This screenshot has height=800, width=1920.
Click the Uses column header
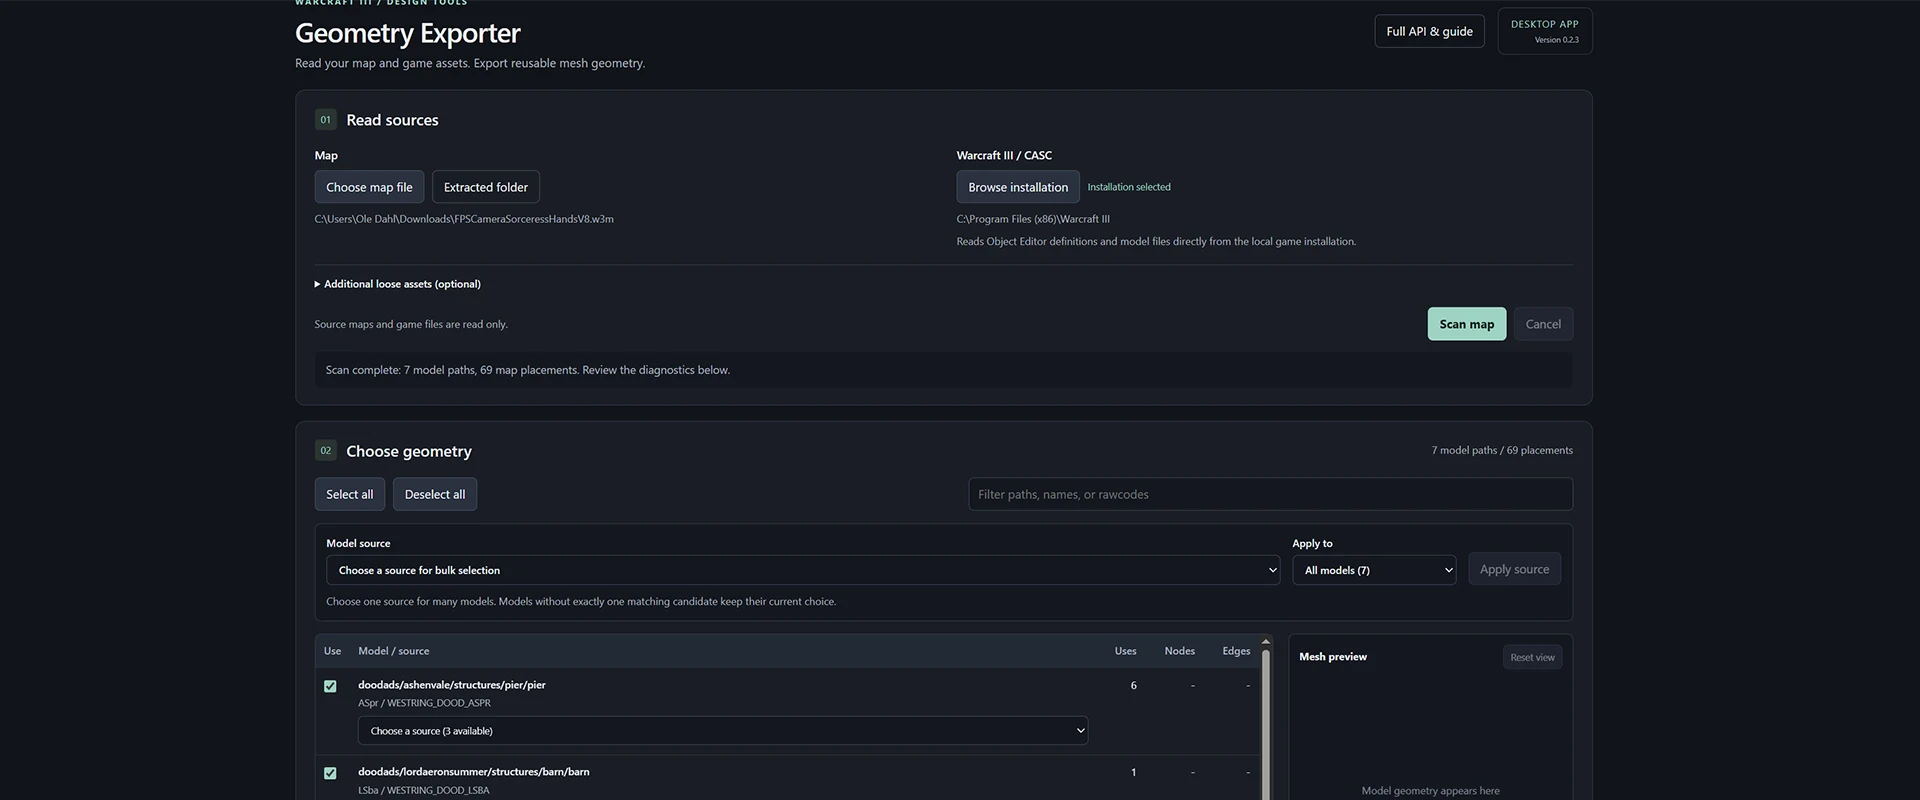pos(1125,651)
